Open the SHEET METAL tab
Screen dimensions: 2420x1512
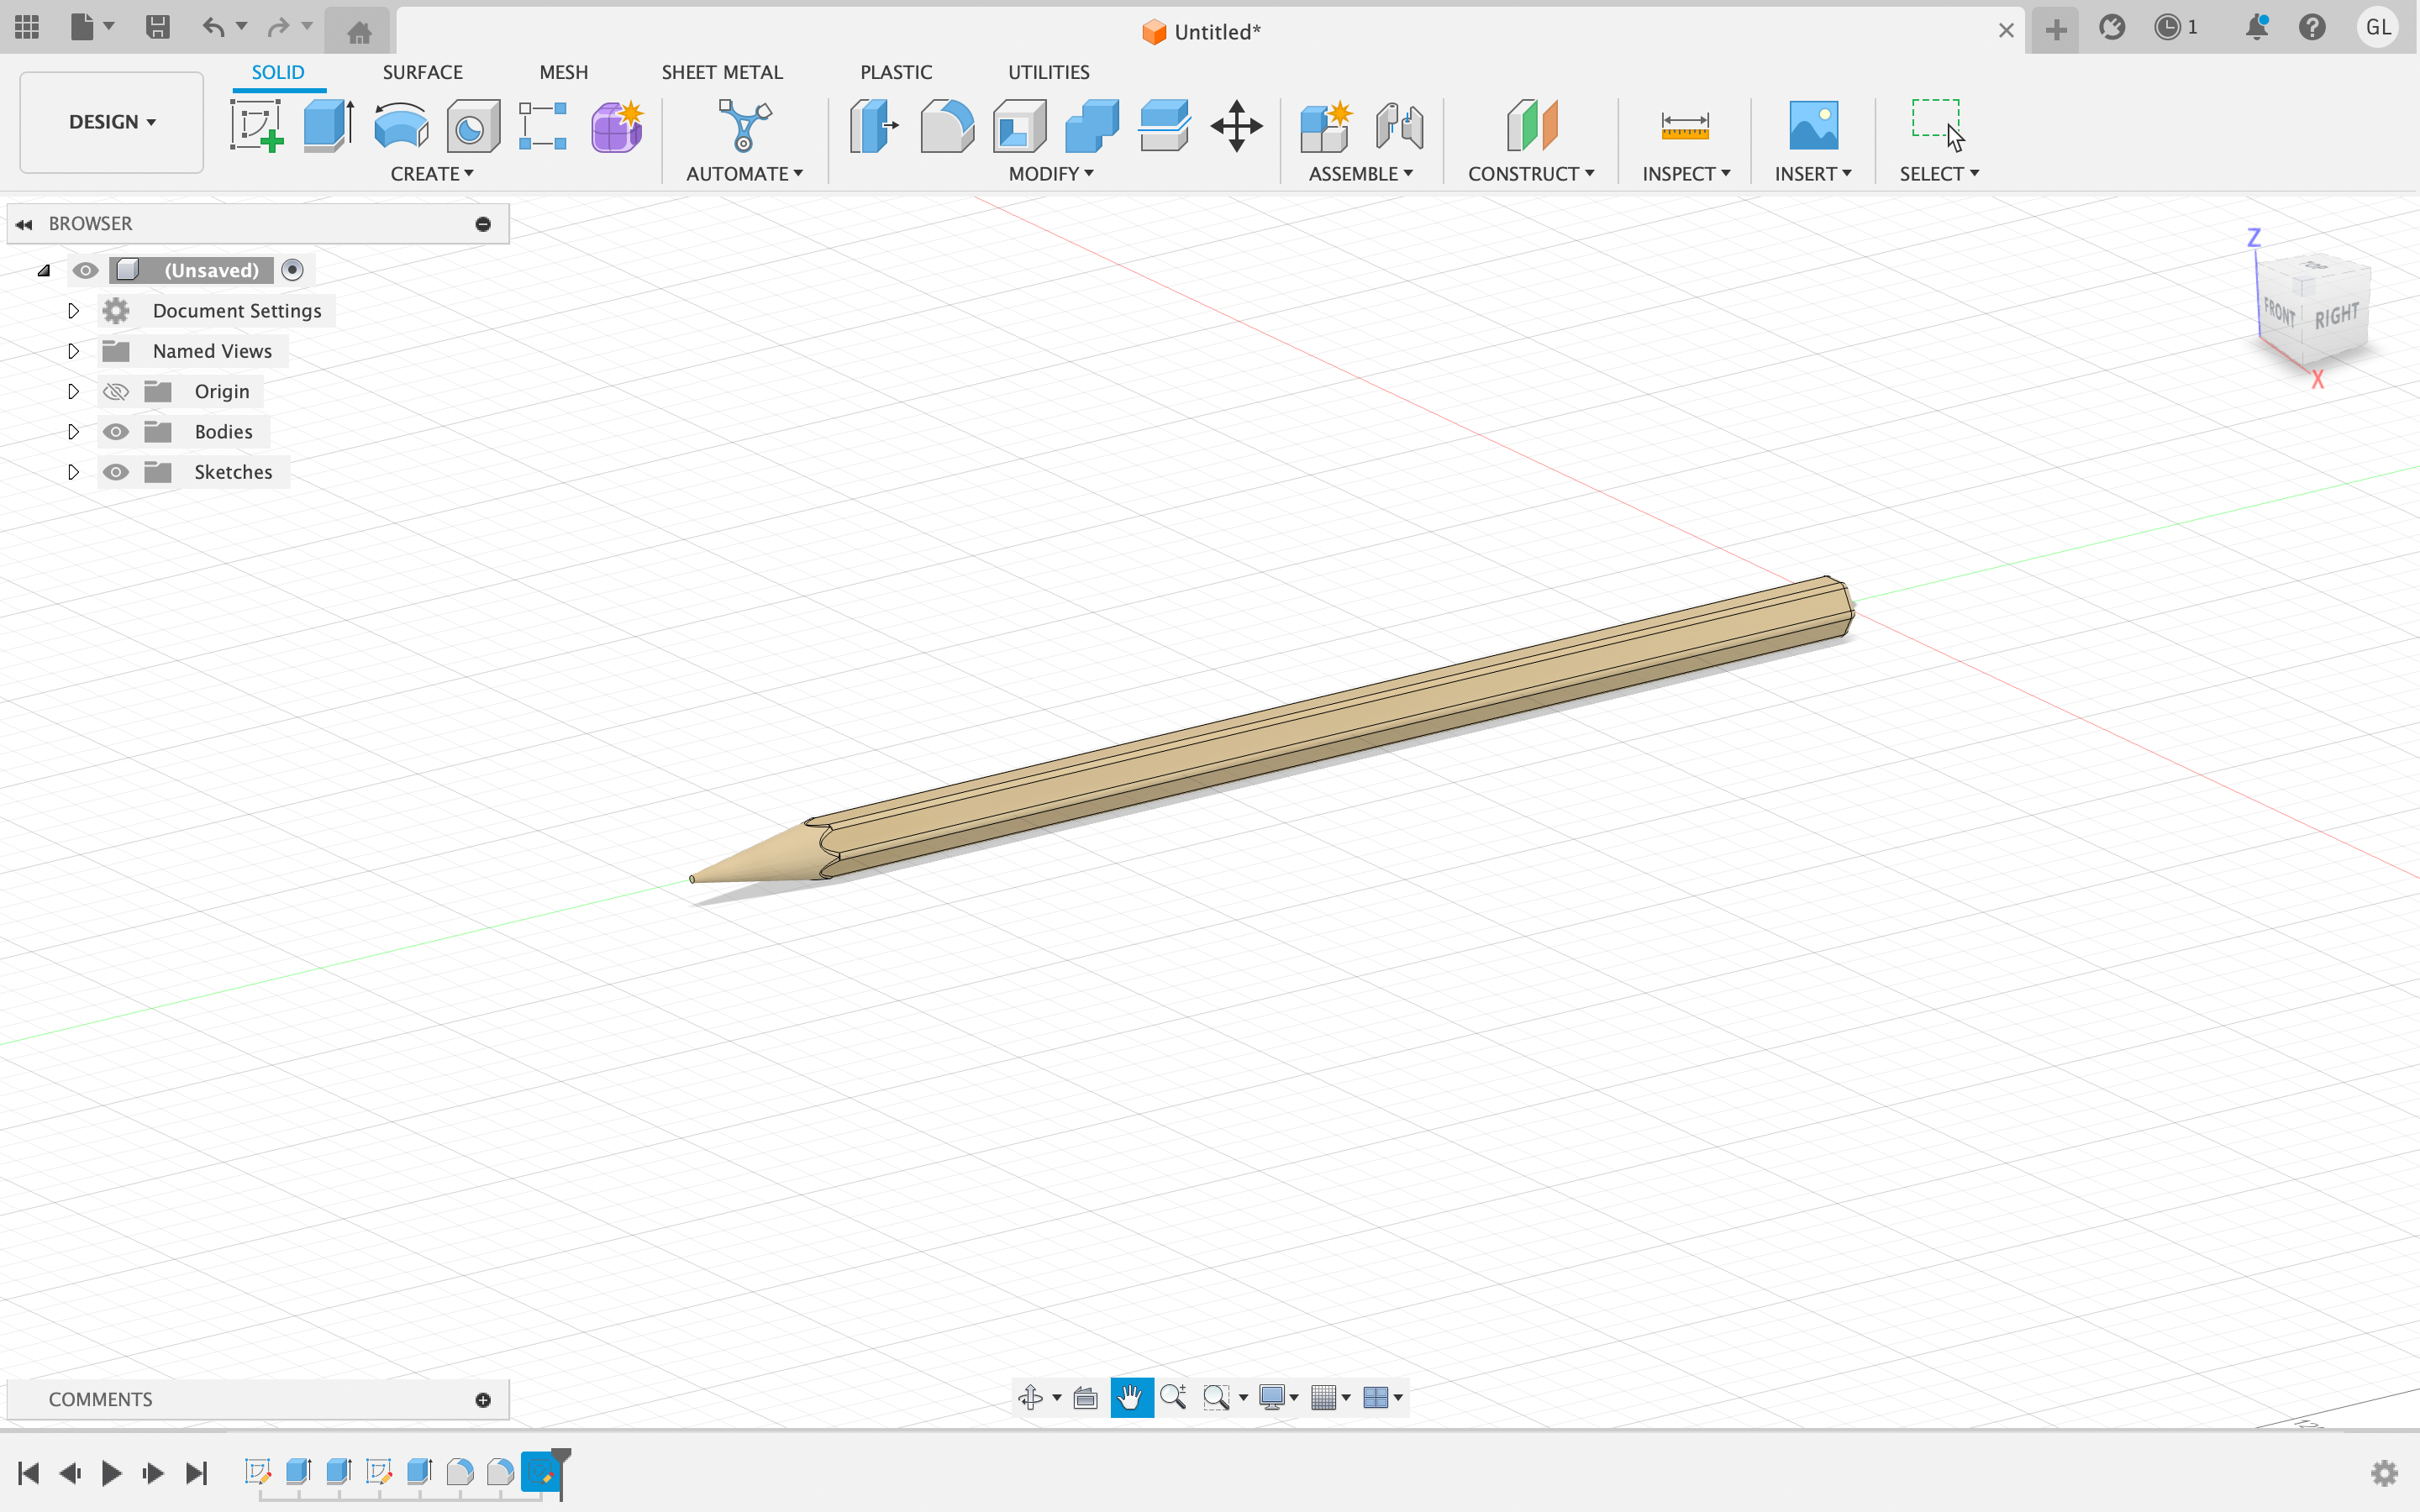pos(721,72)
